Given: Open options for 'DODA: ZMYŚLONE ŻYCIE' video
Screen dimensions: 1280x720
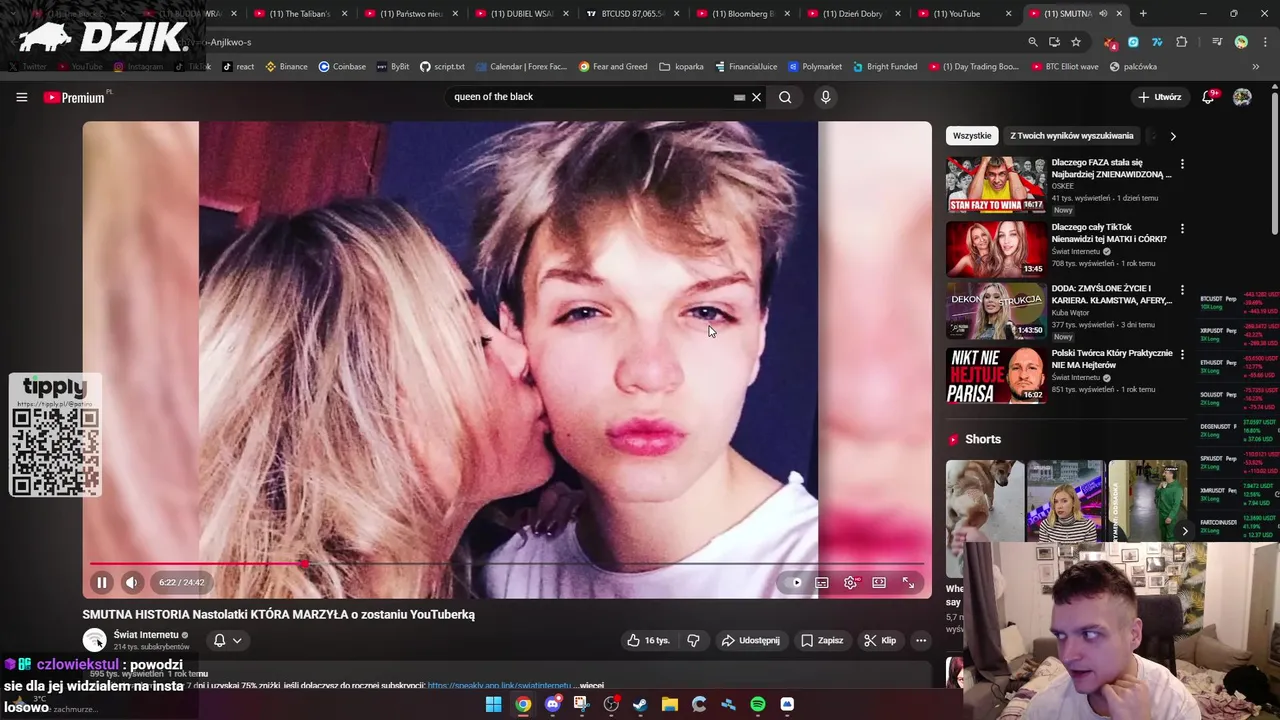Looking at the screenshot, I should [1182, 290].
